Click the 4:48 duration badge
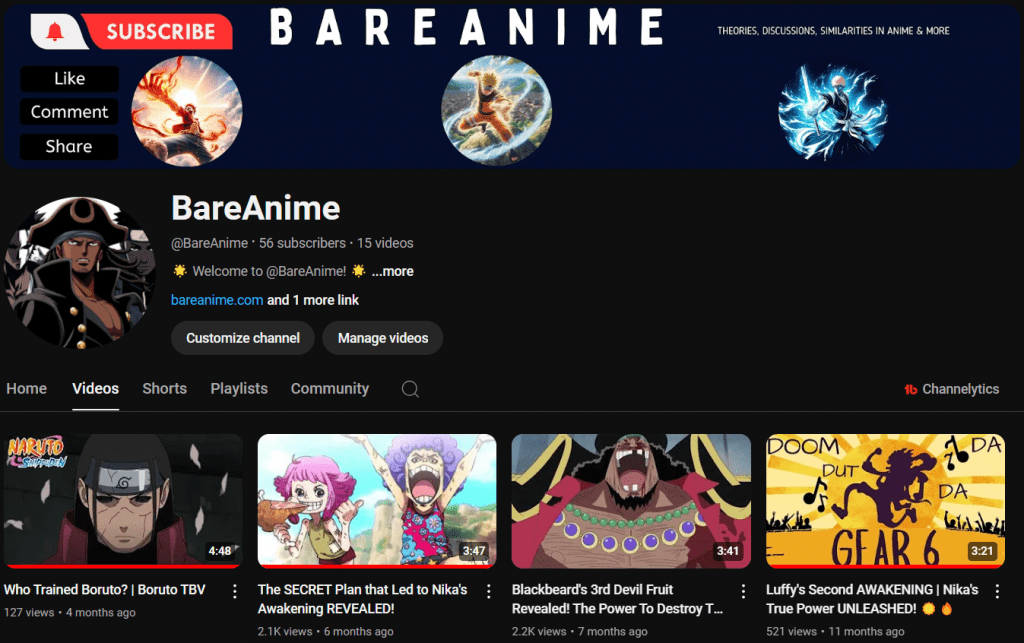This screenshot has height=643, width=1024. 220,551
